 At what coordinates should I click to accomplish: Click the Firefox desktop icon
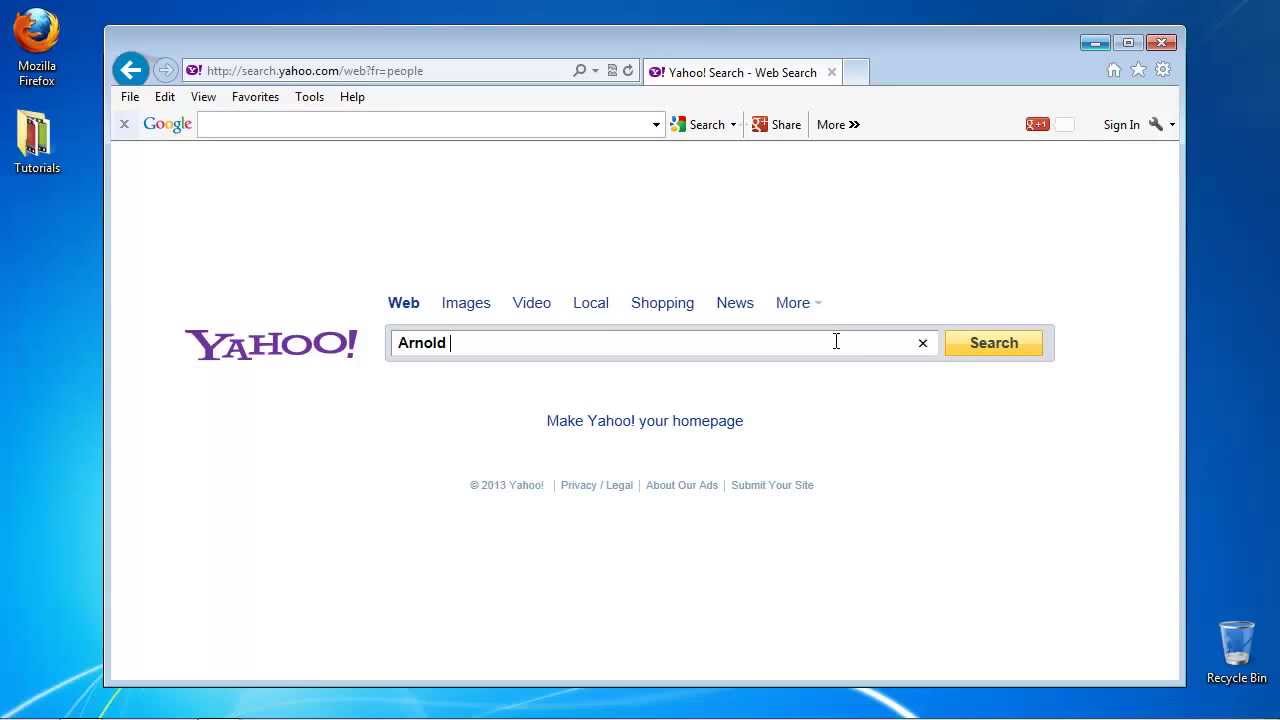tap(36, 35)
